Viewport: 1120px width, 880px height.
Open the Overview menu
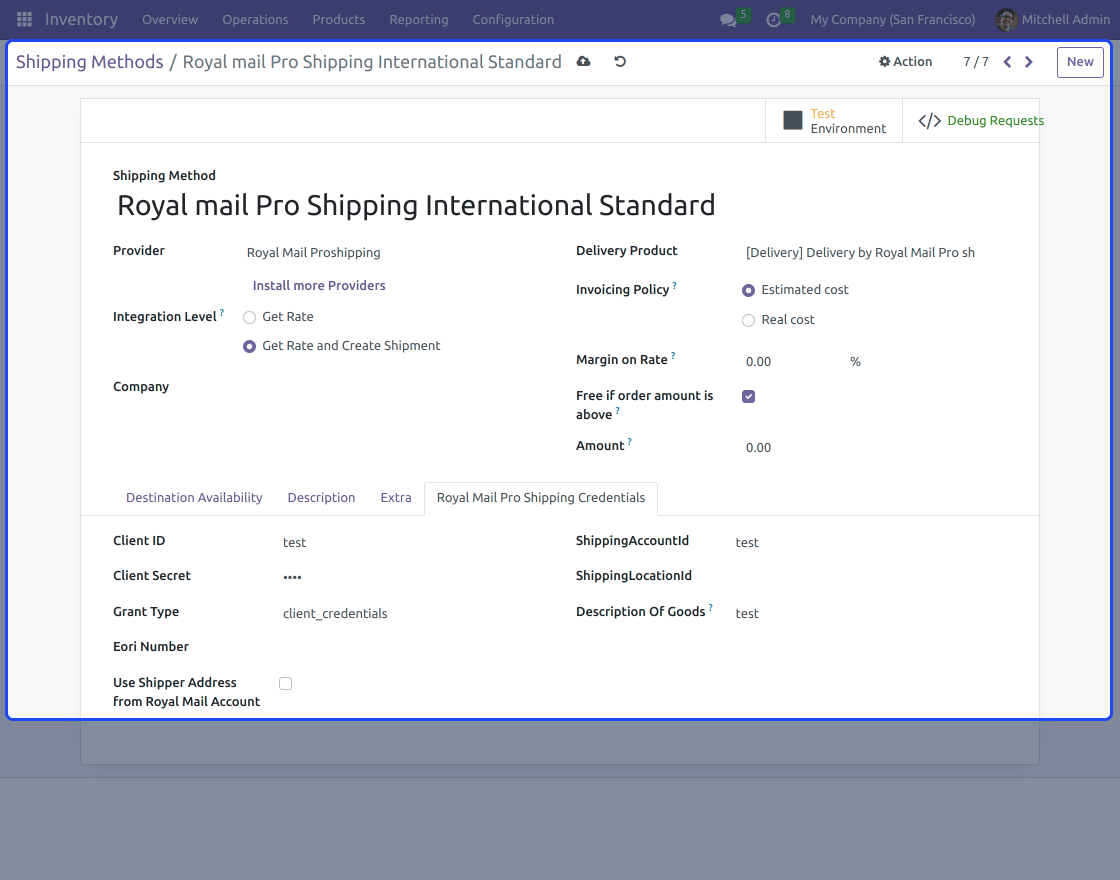pyautogui.click(x=170, y=20)
